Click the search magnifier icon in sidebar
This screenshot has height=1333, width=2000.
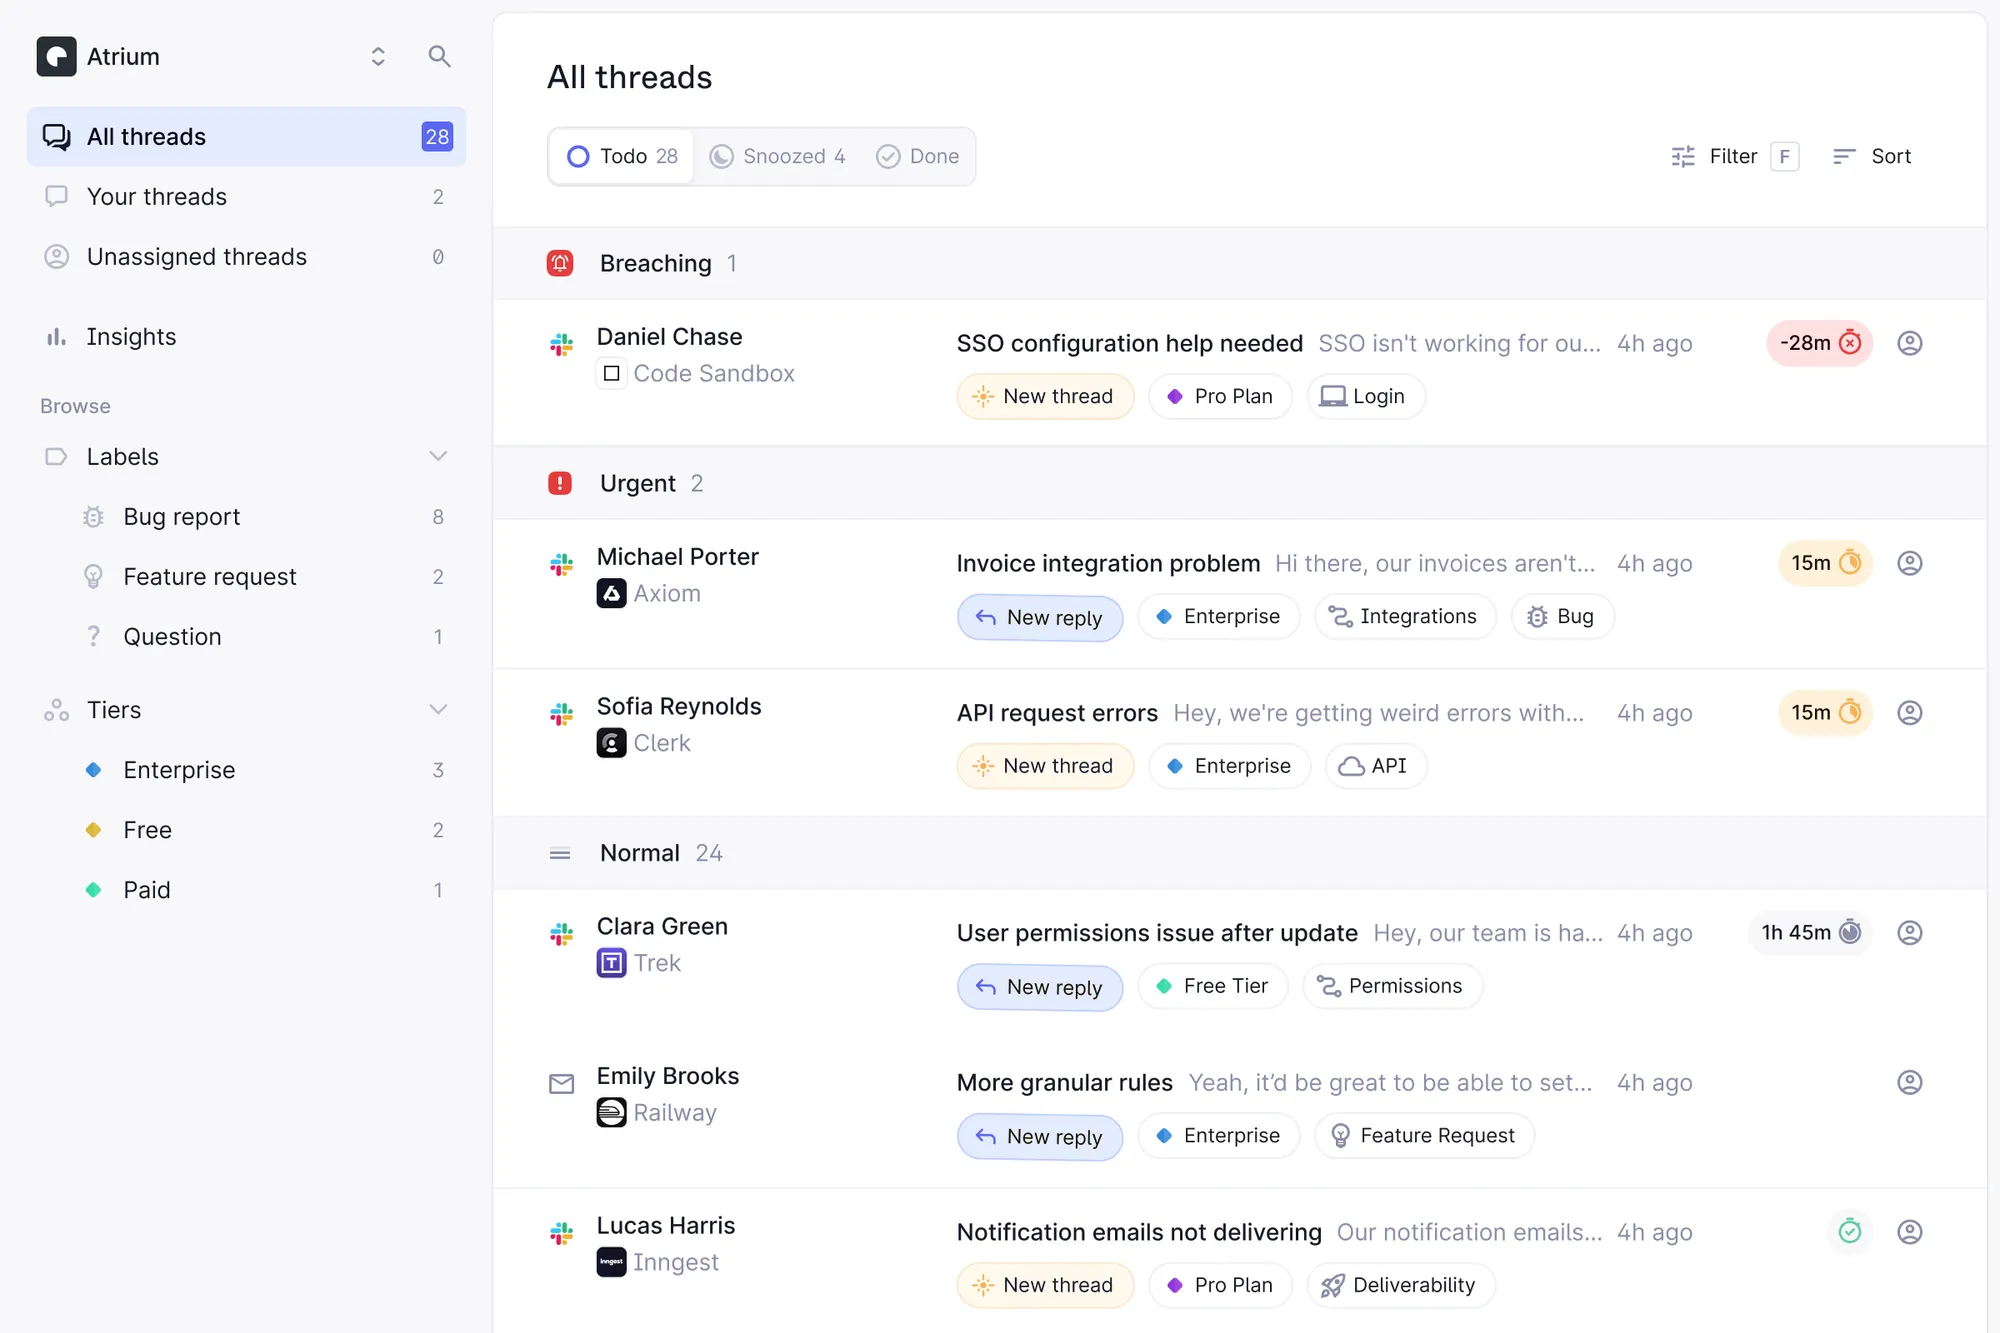(439, 56)
